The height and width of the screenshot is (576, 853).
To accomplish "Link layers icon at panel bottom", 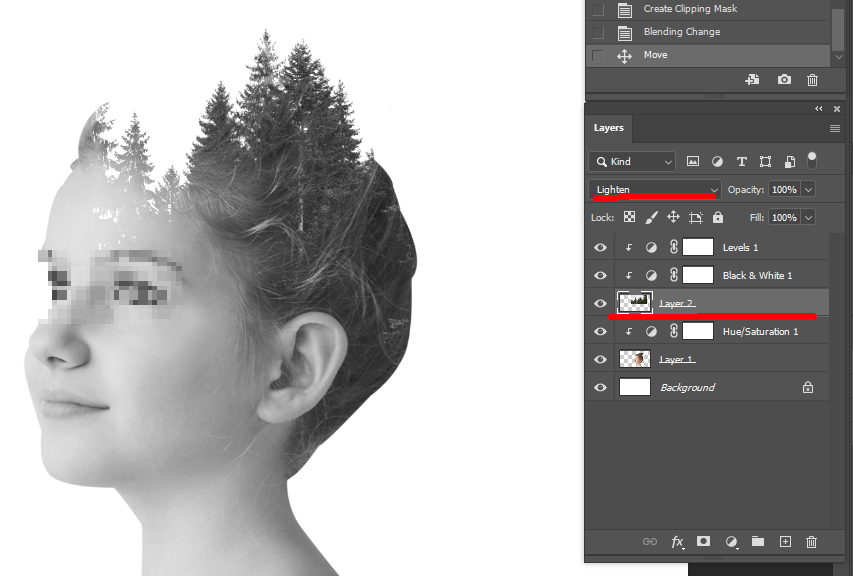I will coord(650,541).
